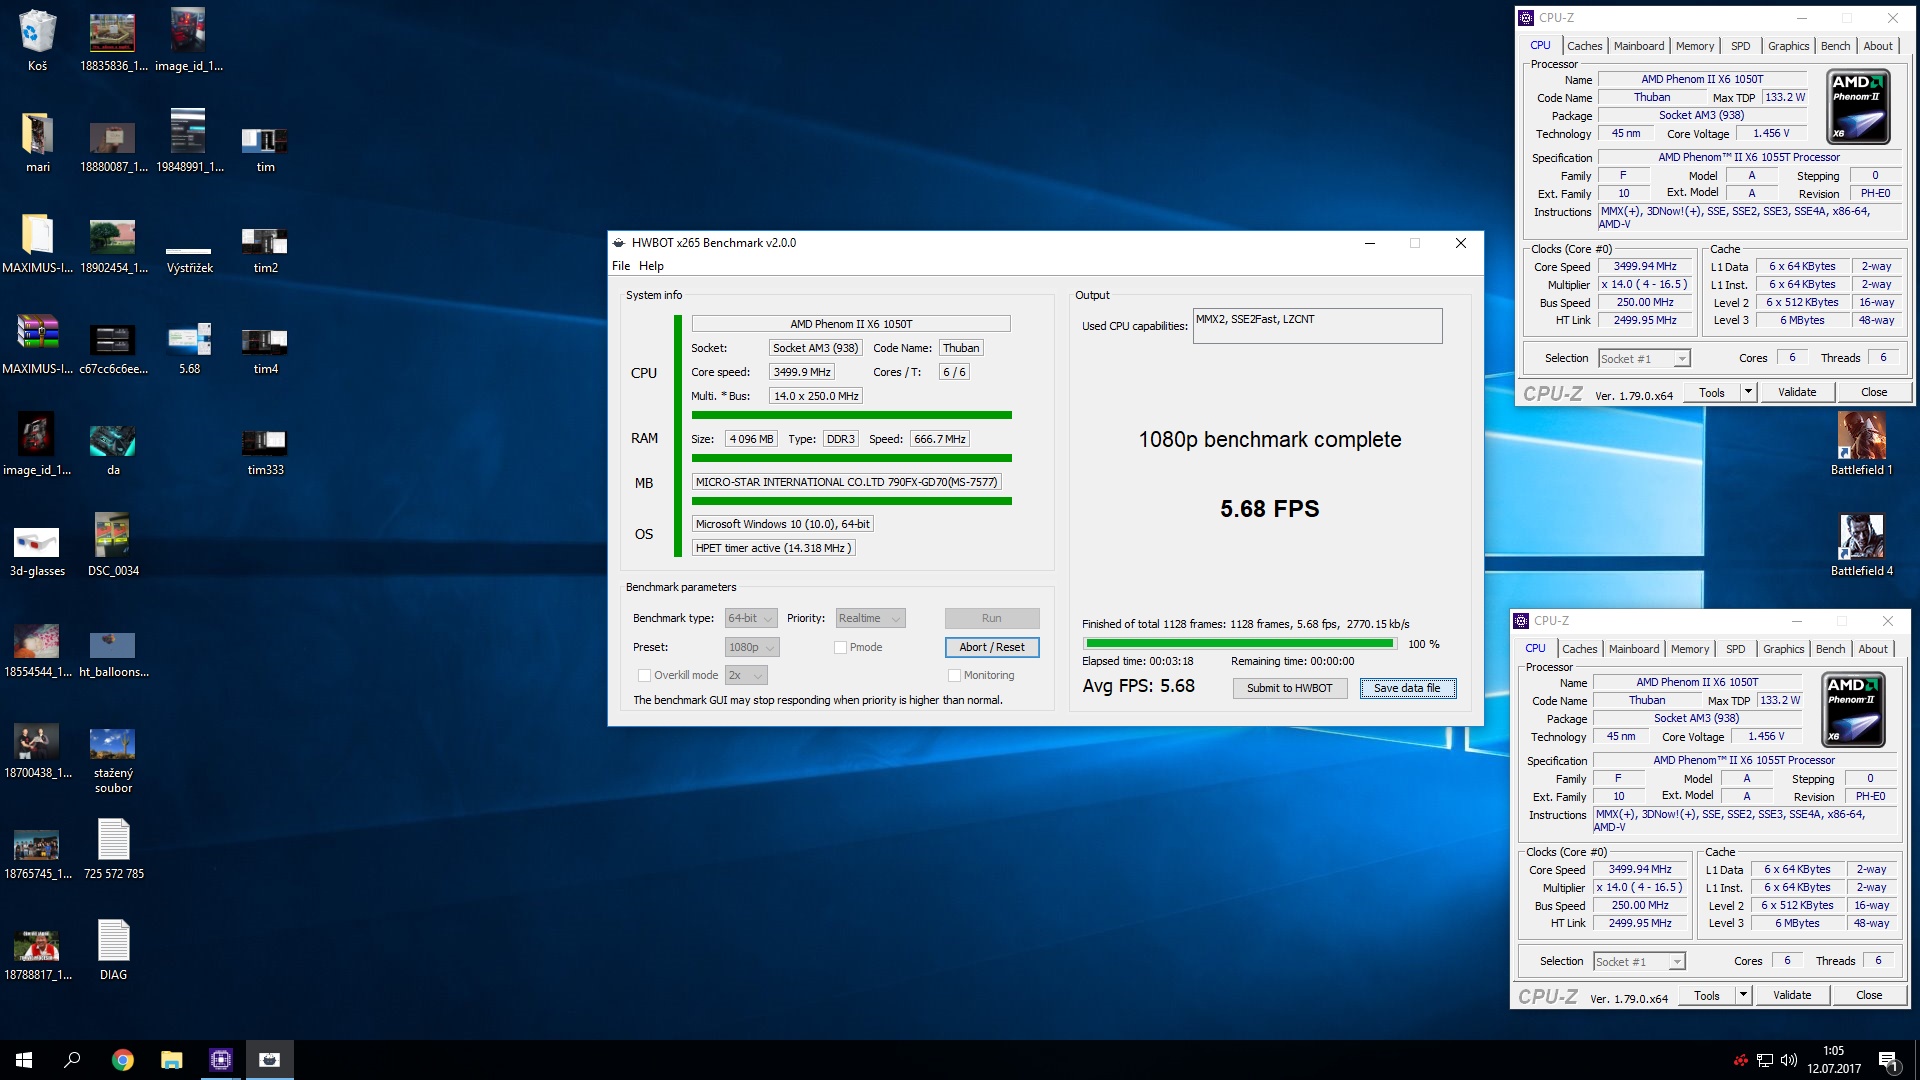Open taskbar search magnifier
This screenshot has height=1080, width=1920.
(72, 1060)
